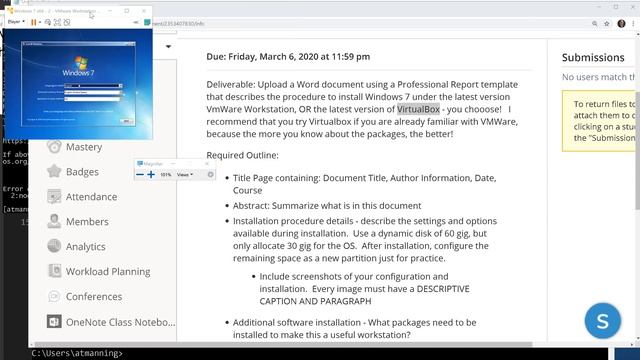Click Next in the Windows 7 setup dialog
This screenshot has height=360, width=640.
point(127,121)
